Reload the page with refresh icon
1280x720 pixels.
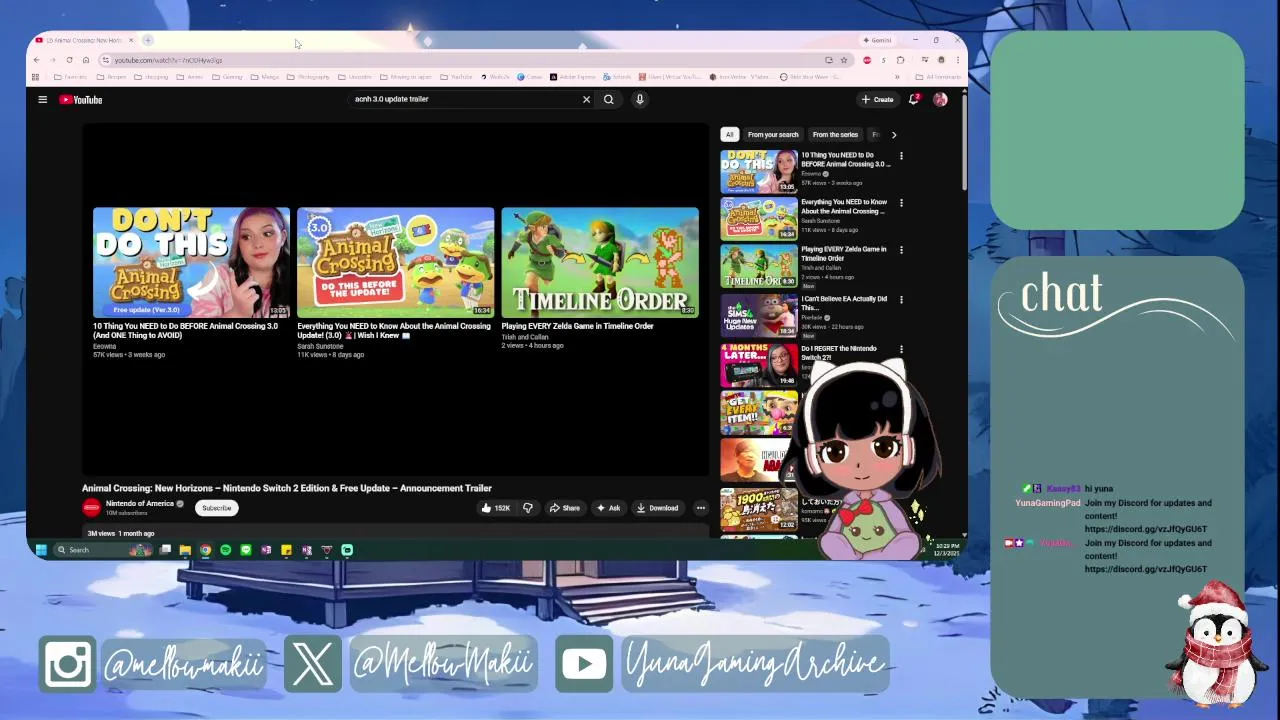pos(69,60)
